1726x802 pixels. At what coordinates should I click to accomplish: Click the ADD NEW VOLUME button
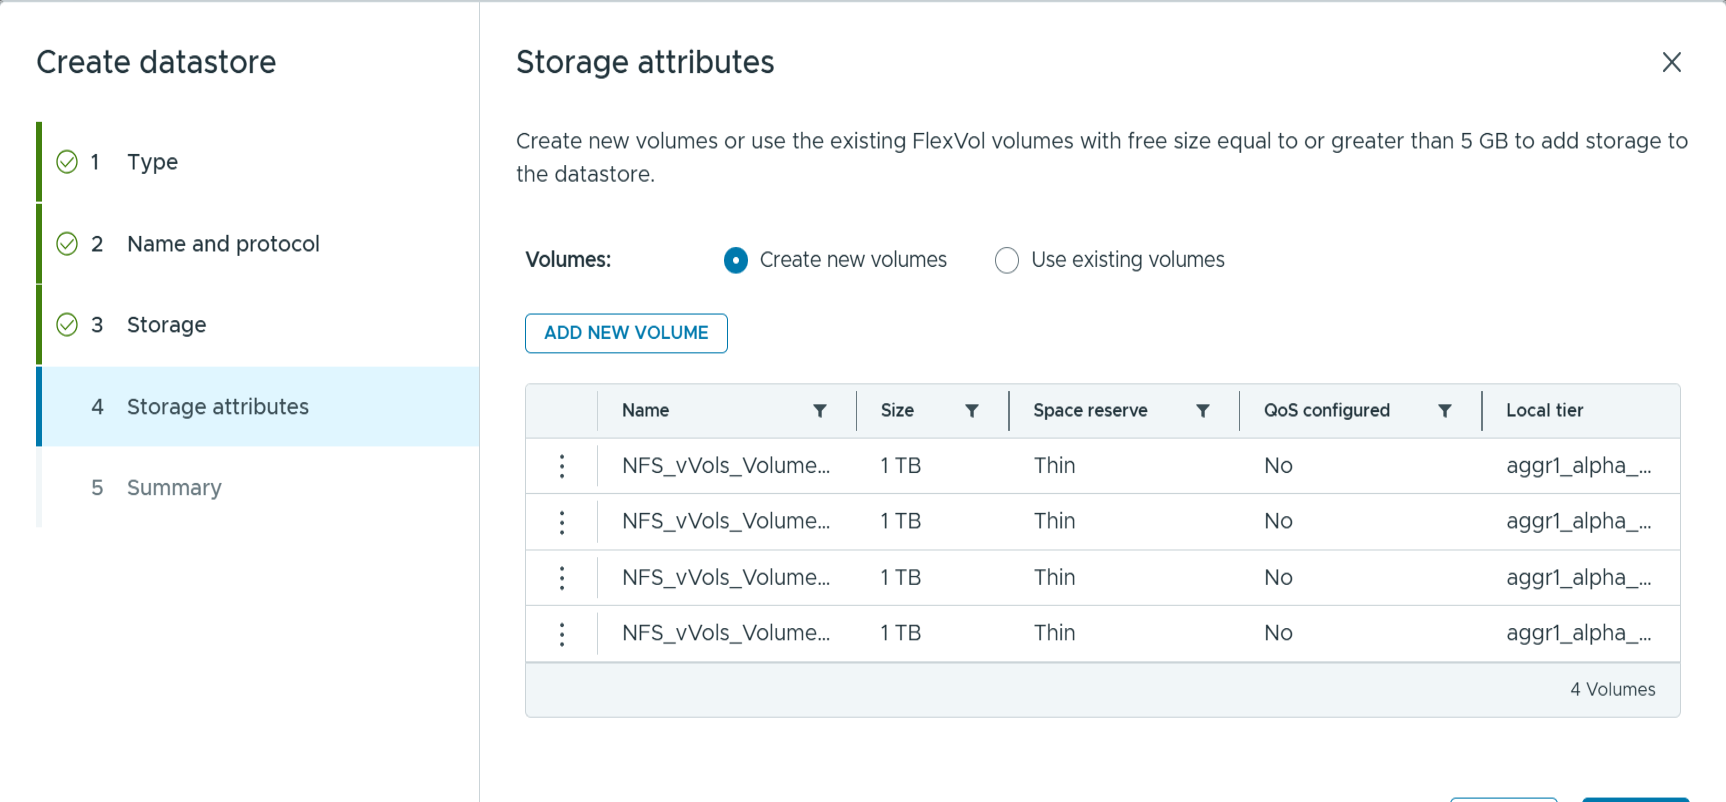[x=626, y=333]
